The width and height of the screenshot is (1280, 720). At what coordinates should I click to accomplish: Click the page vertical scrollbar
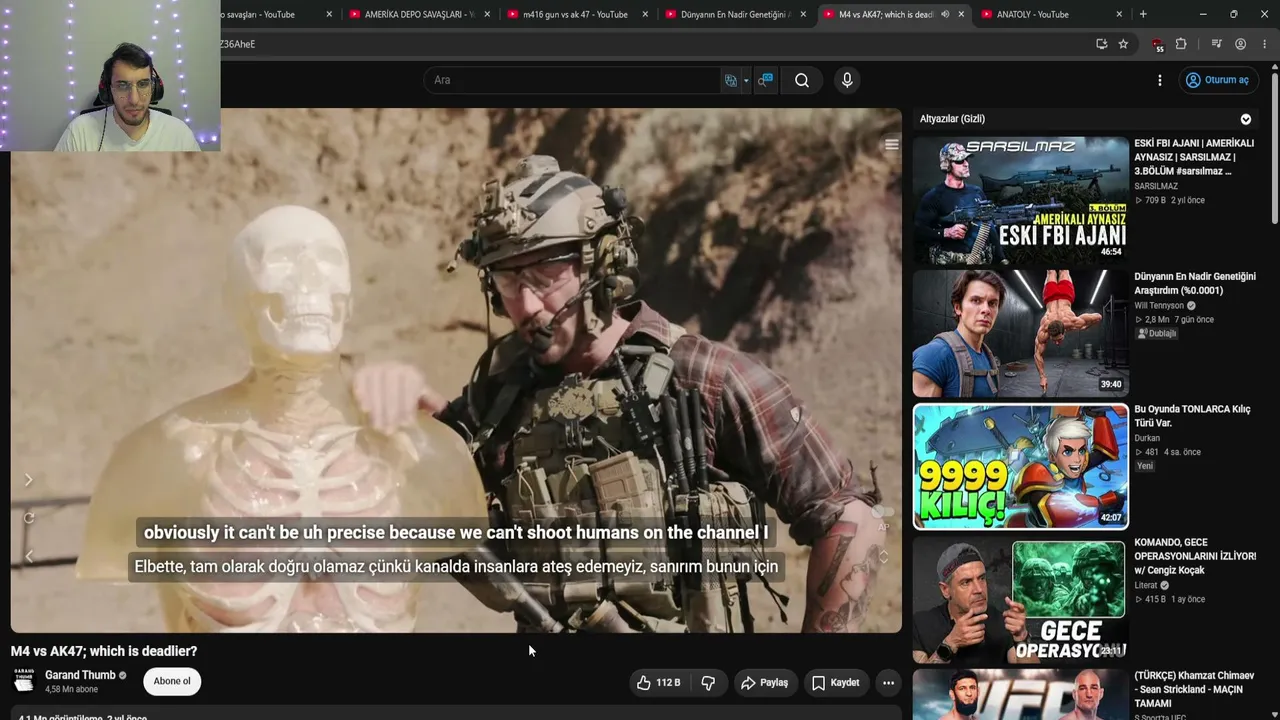pyautogui.click(x=1275, y=150)
